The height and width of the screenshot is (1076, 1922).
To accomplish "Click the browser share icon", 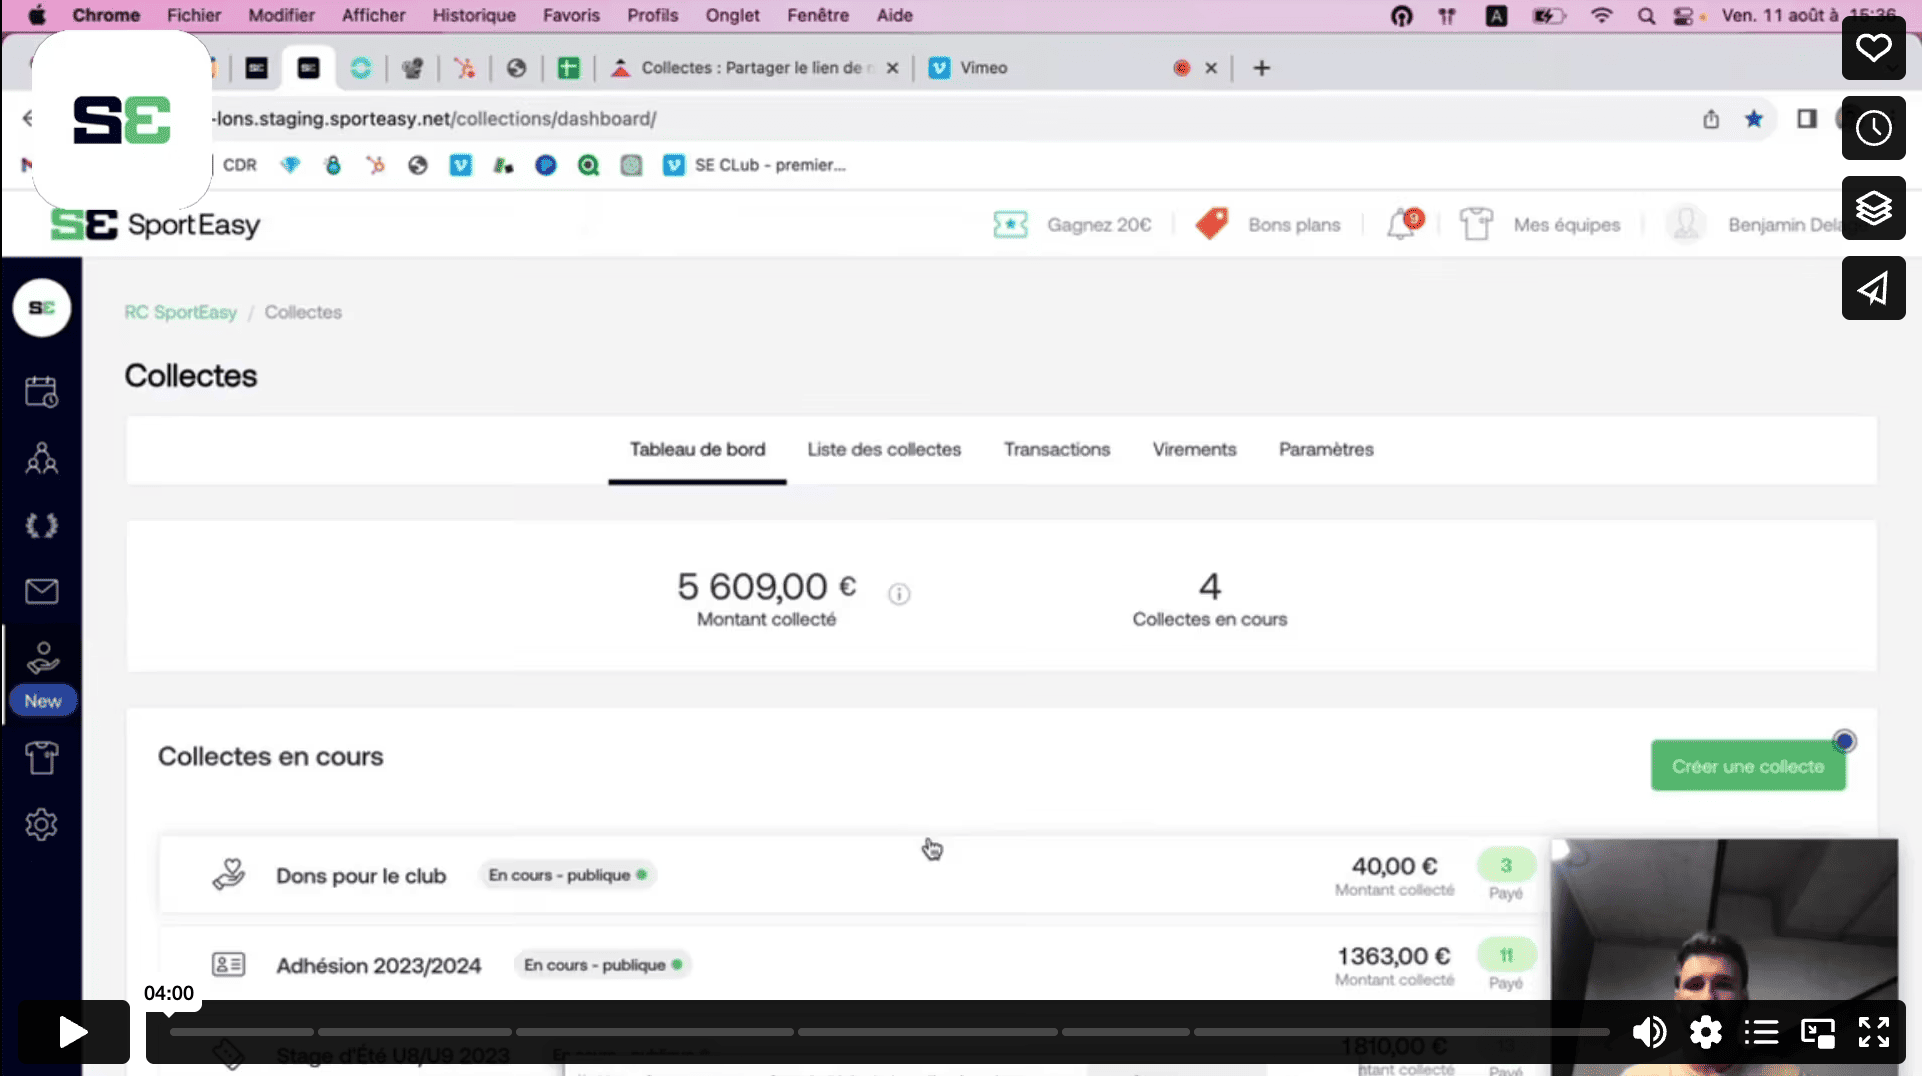I will (1711, 119).
